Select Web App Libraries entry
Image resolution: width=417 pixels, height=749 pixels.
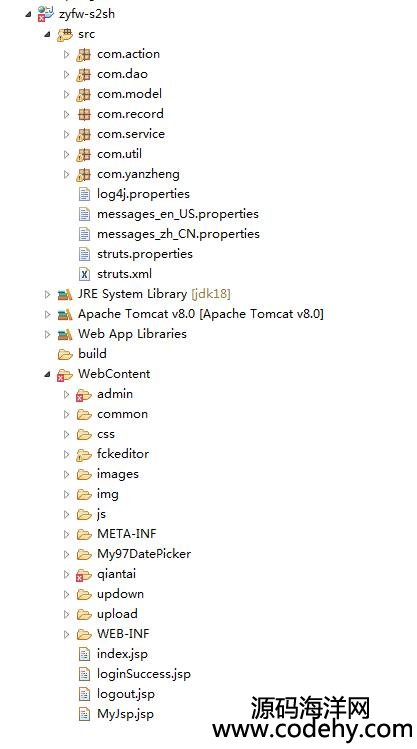[x=132, y=334]
